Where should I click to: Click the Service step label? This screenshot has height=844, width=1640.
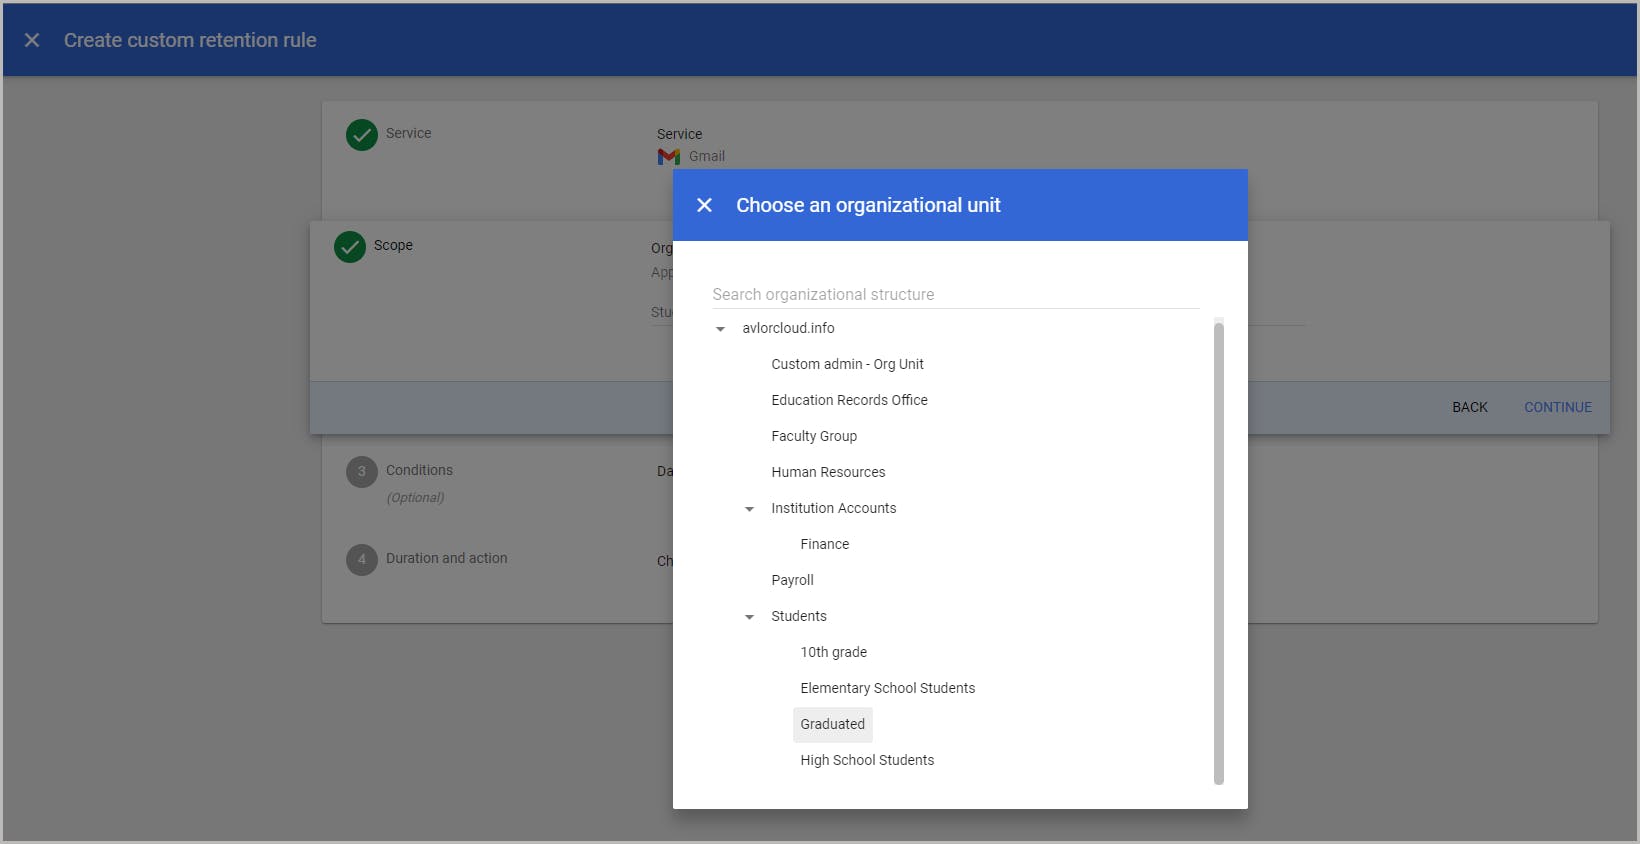tap(408, 133)
